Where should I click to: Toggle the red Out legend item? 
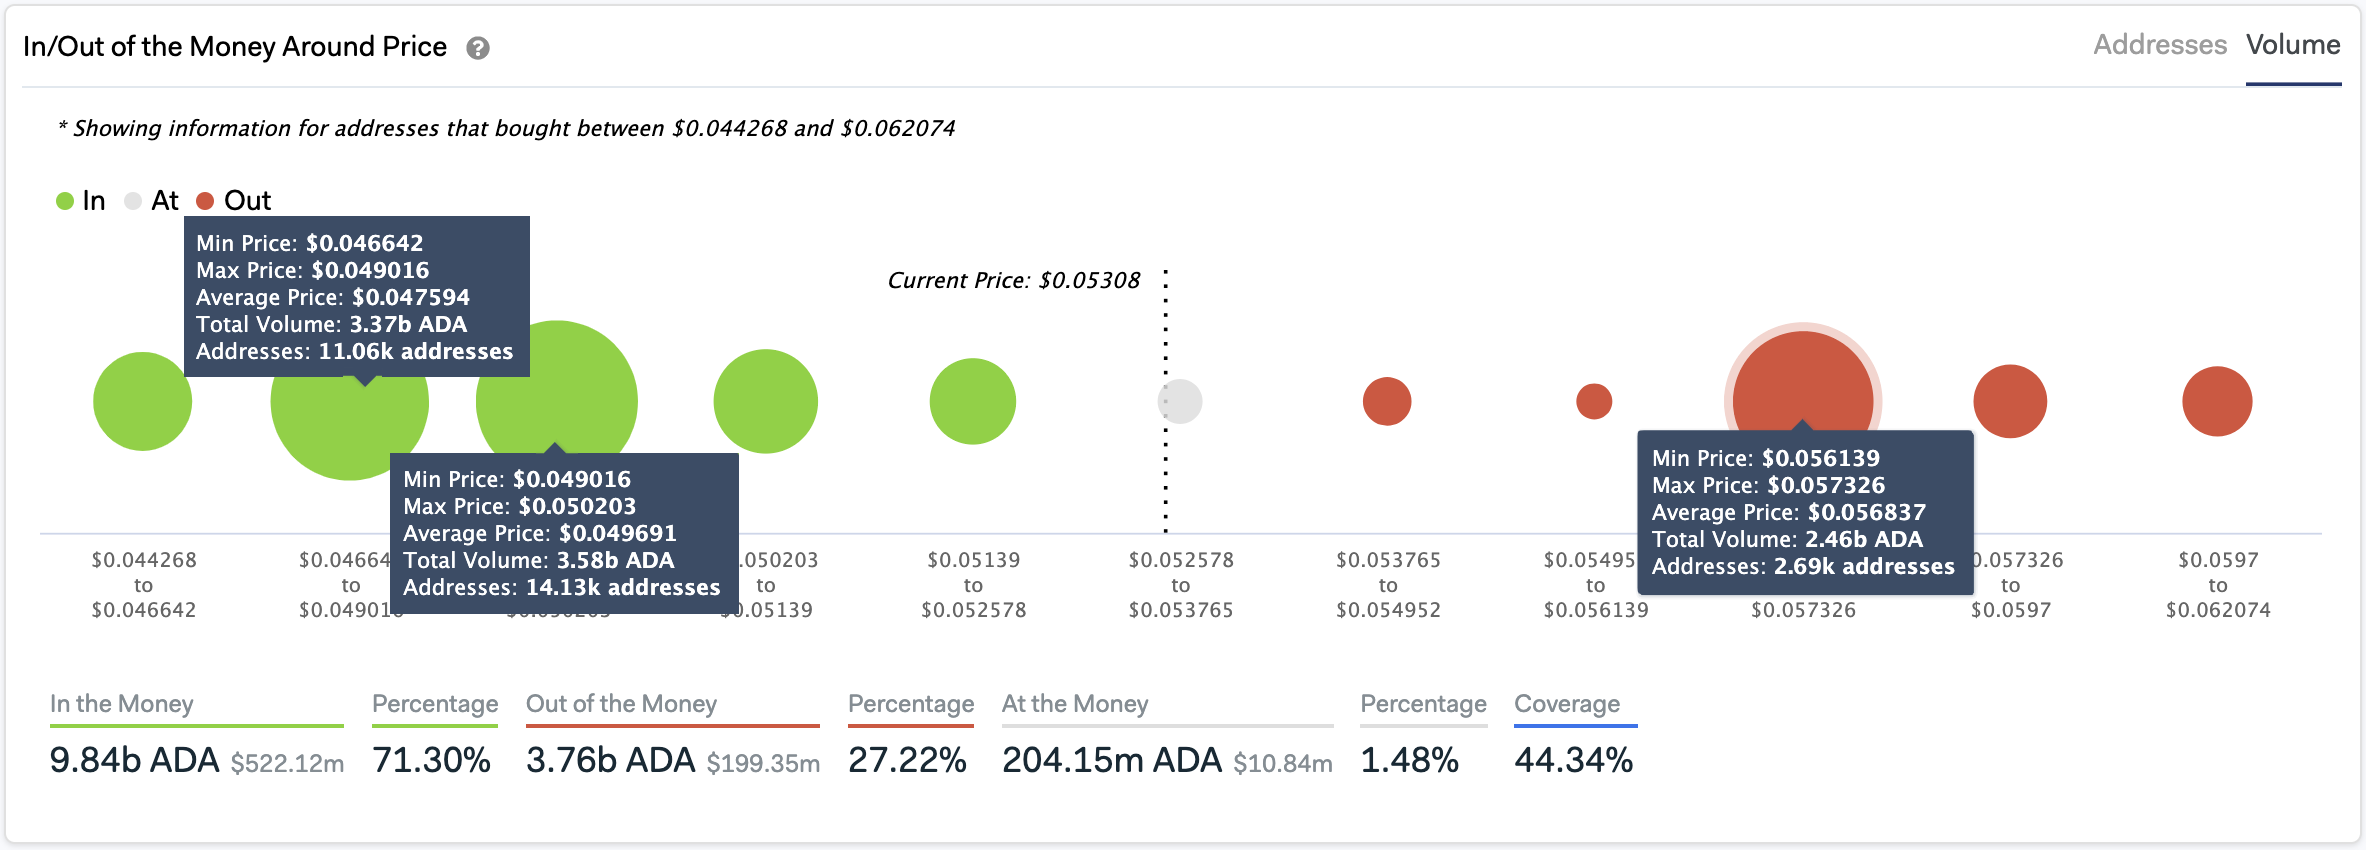[234, 201]
